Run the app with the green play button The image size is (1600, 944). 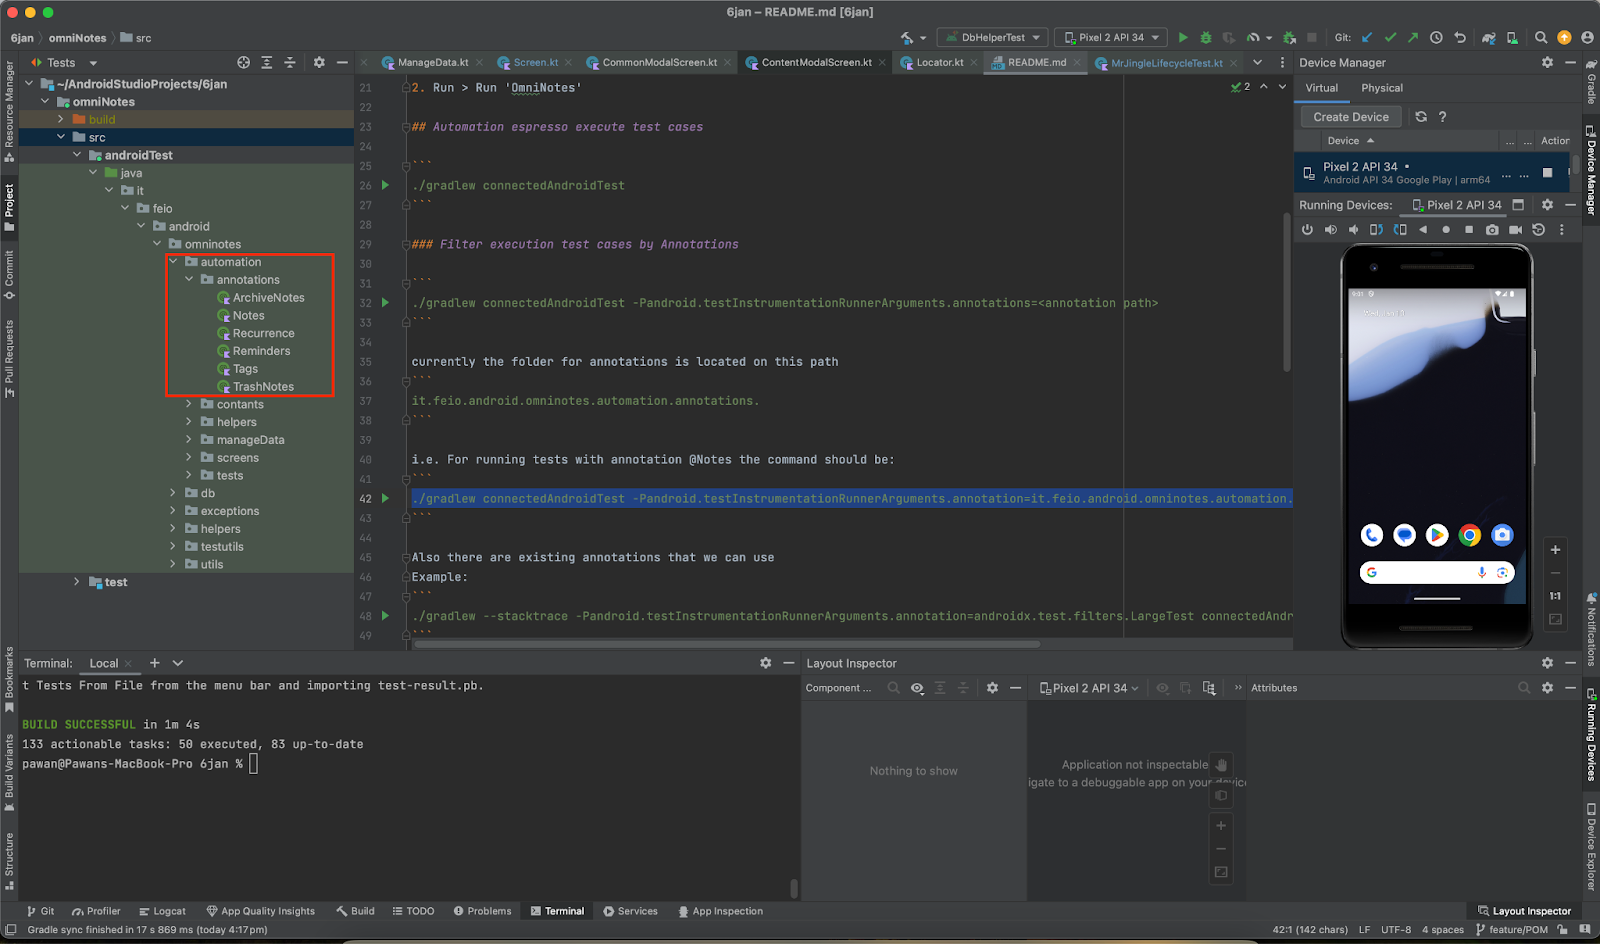coord(1183,38)
